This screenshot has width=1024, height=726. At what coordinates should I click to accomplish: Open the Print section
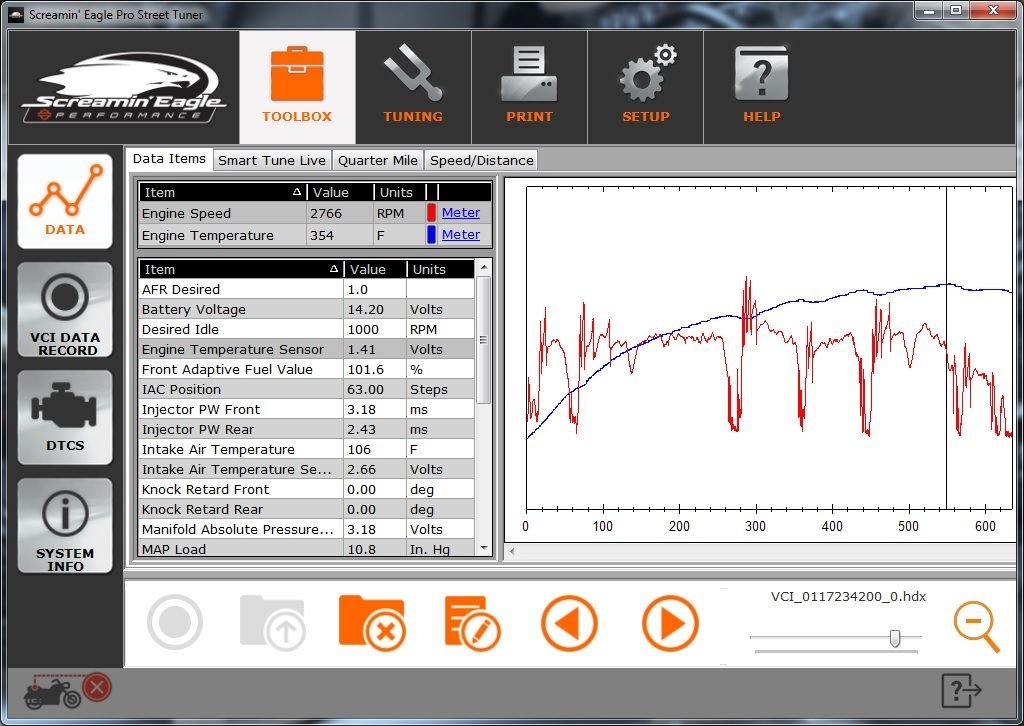[529, 87]
